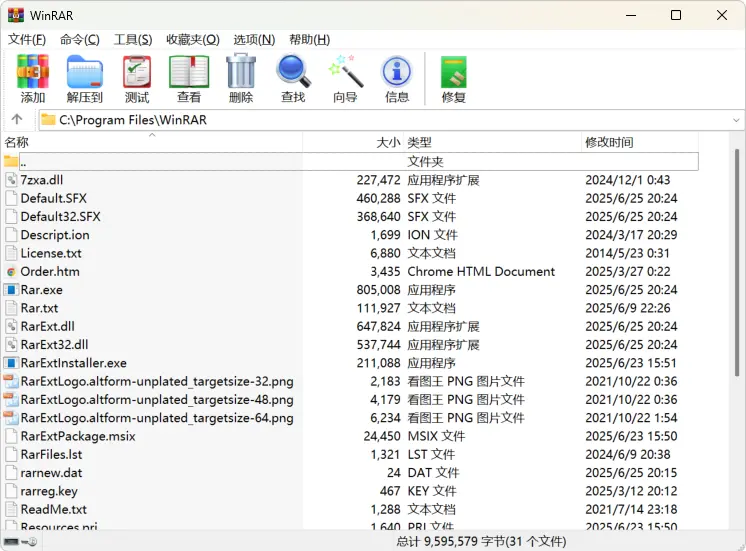
Task: Click the MSIX 文件 type cell
Action: coord(436,436)
